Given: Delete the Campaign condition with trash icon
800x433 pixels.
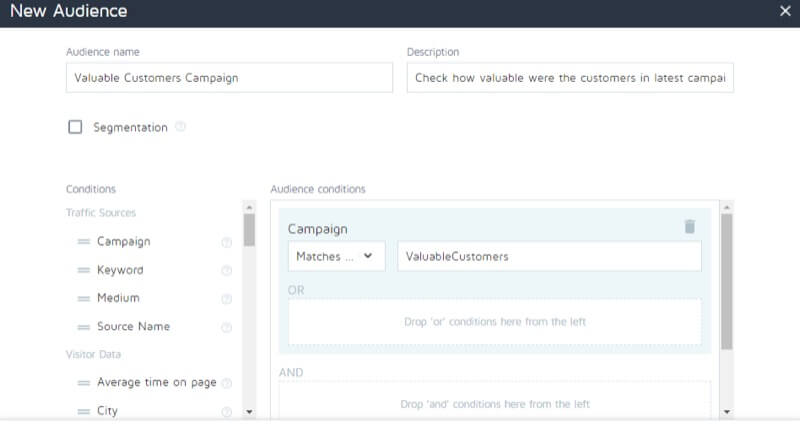Looking at the screenshot, I should point(689,227).
